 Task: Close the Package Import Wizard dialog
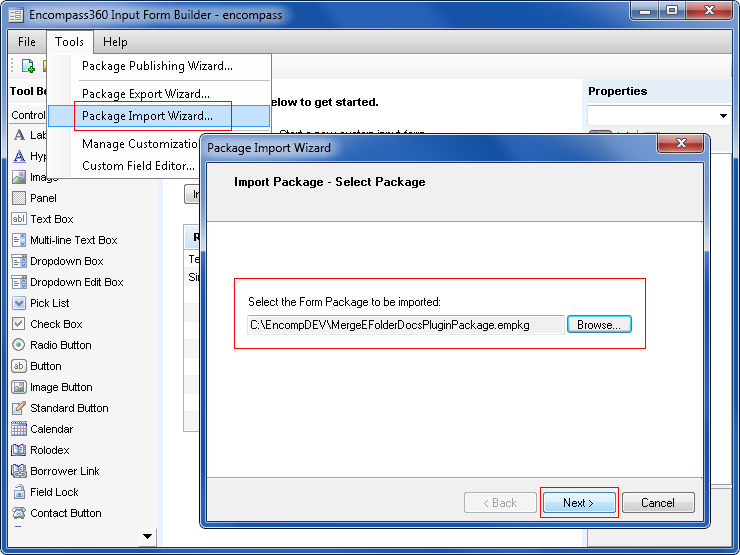coord(681,143)
